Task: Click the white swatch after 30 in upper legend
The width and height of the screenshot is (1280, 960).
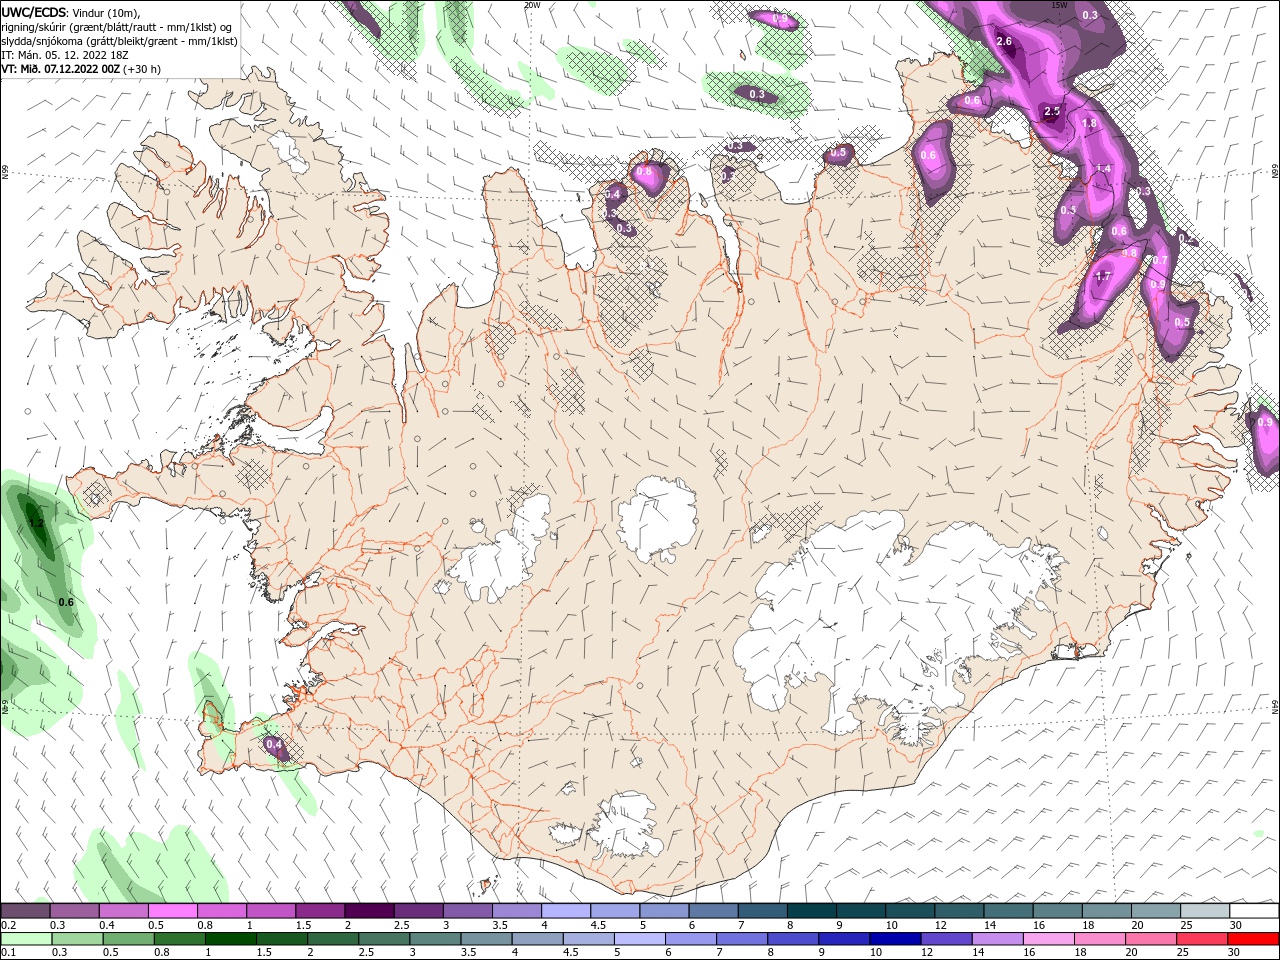Action: click(x=1254, y=911)
